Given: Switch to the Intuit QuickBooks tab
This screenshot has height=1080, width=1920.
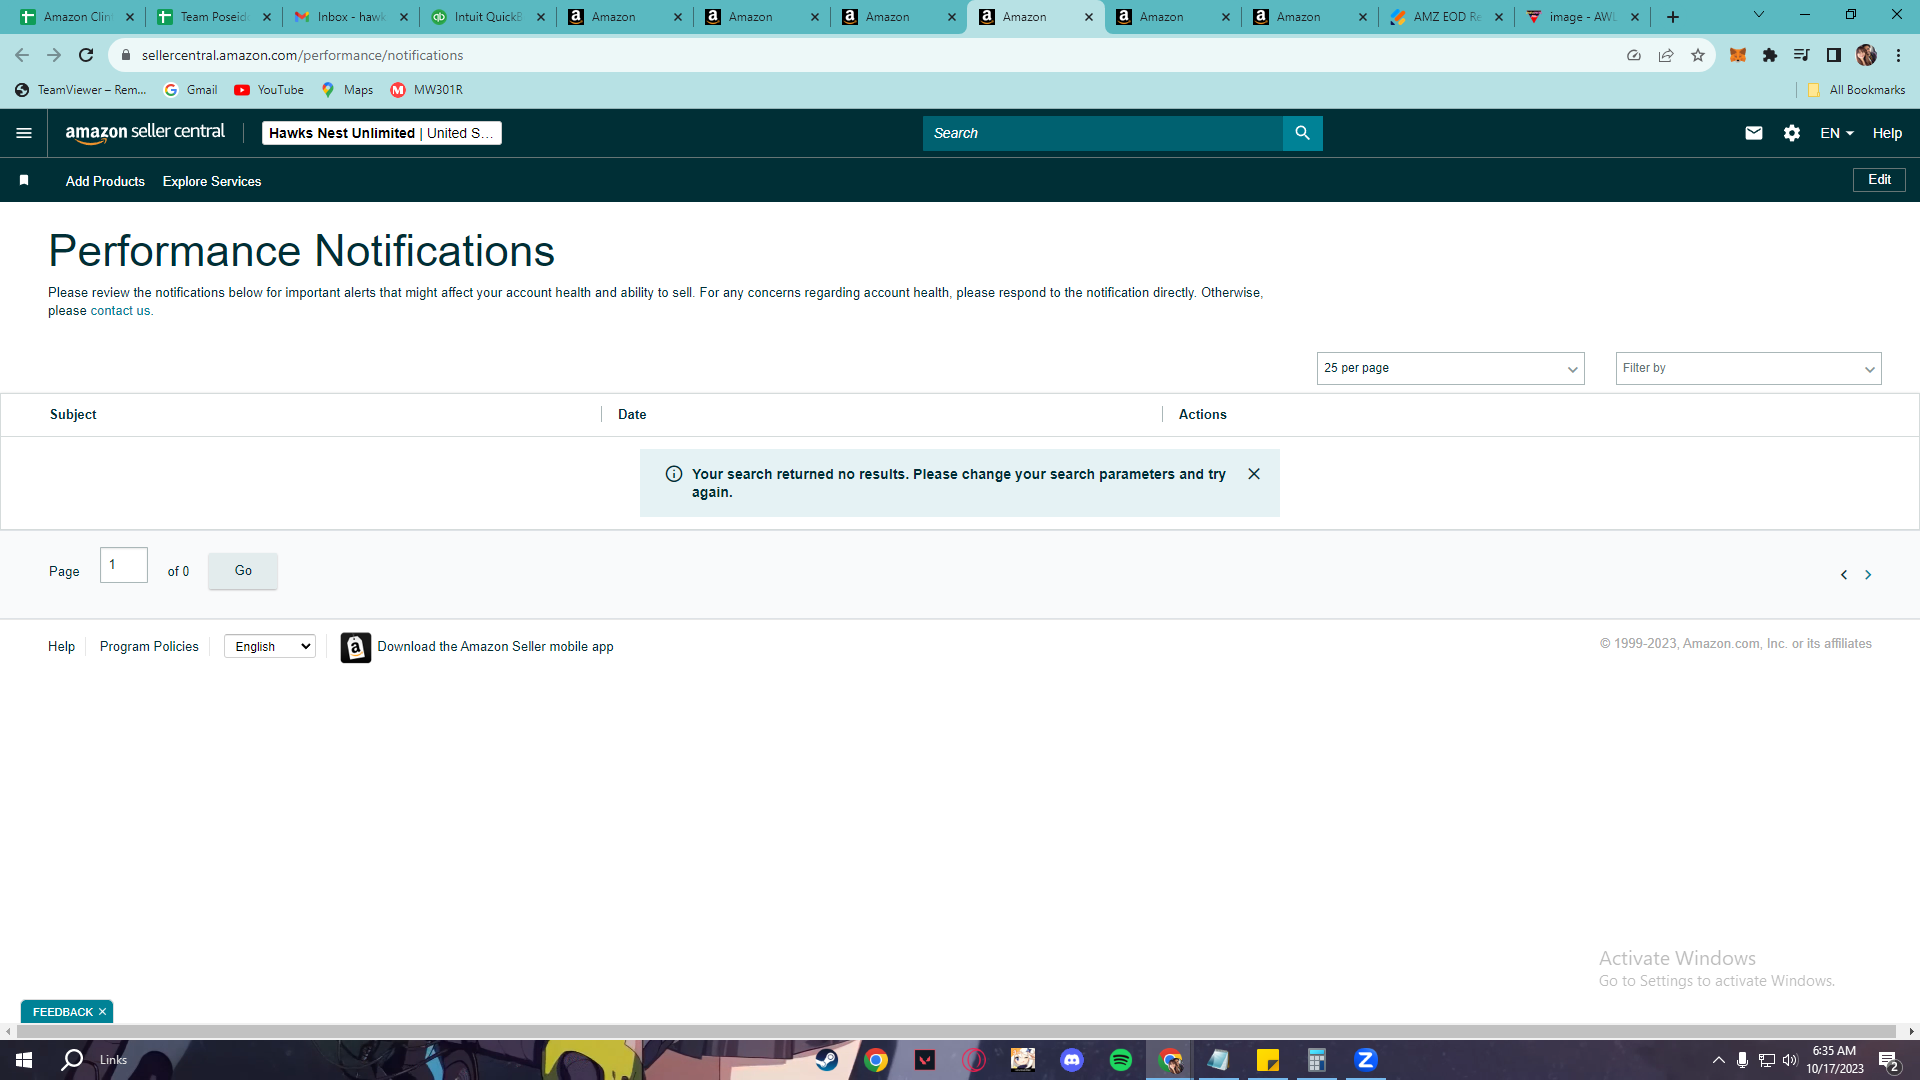Looking at the screenshot, I should point(487,17).
